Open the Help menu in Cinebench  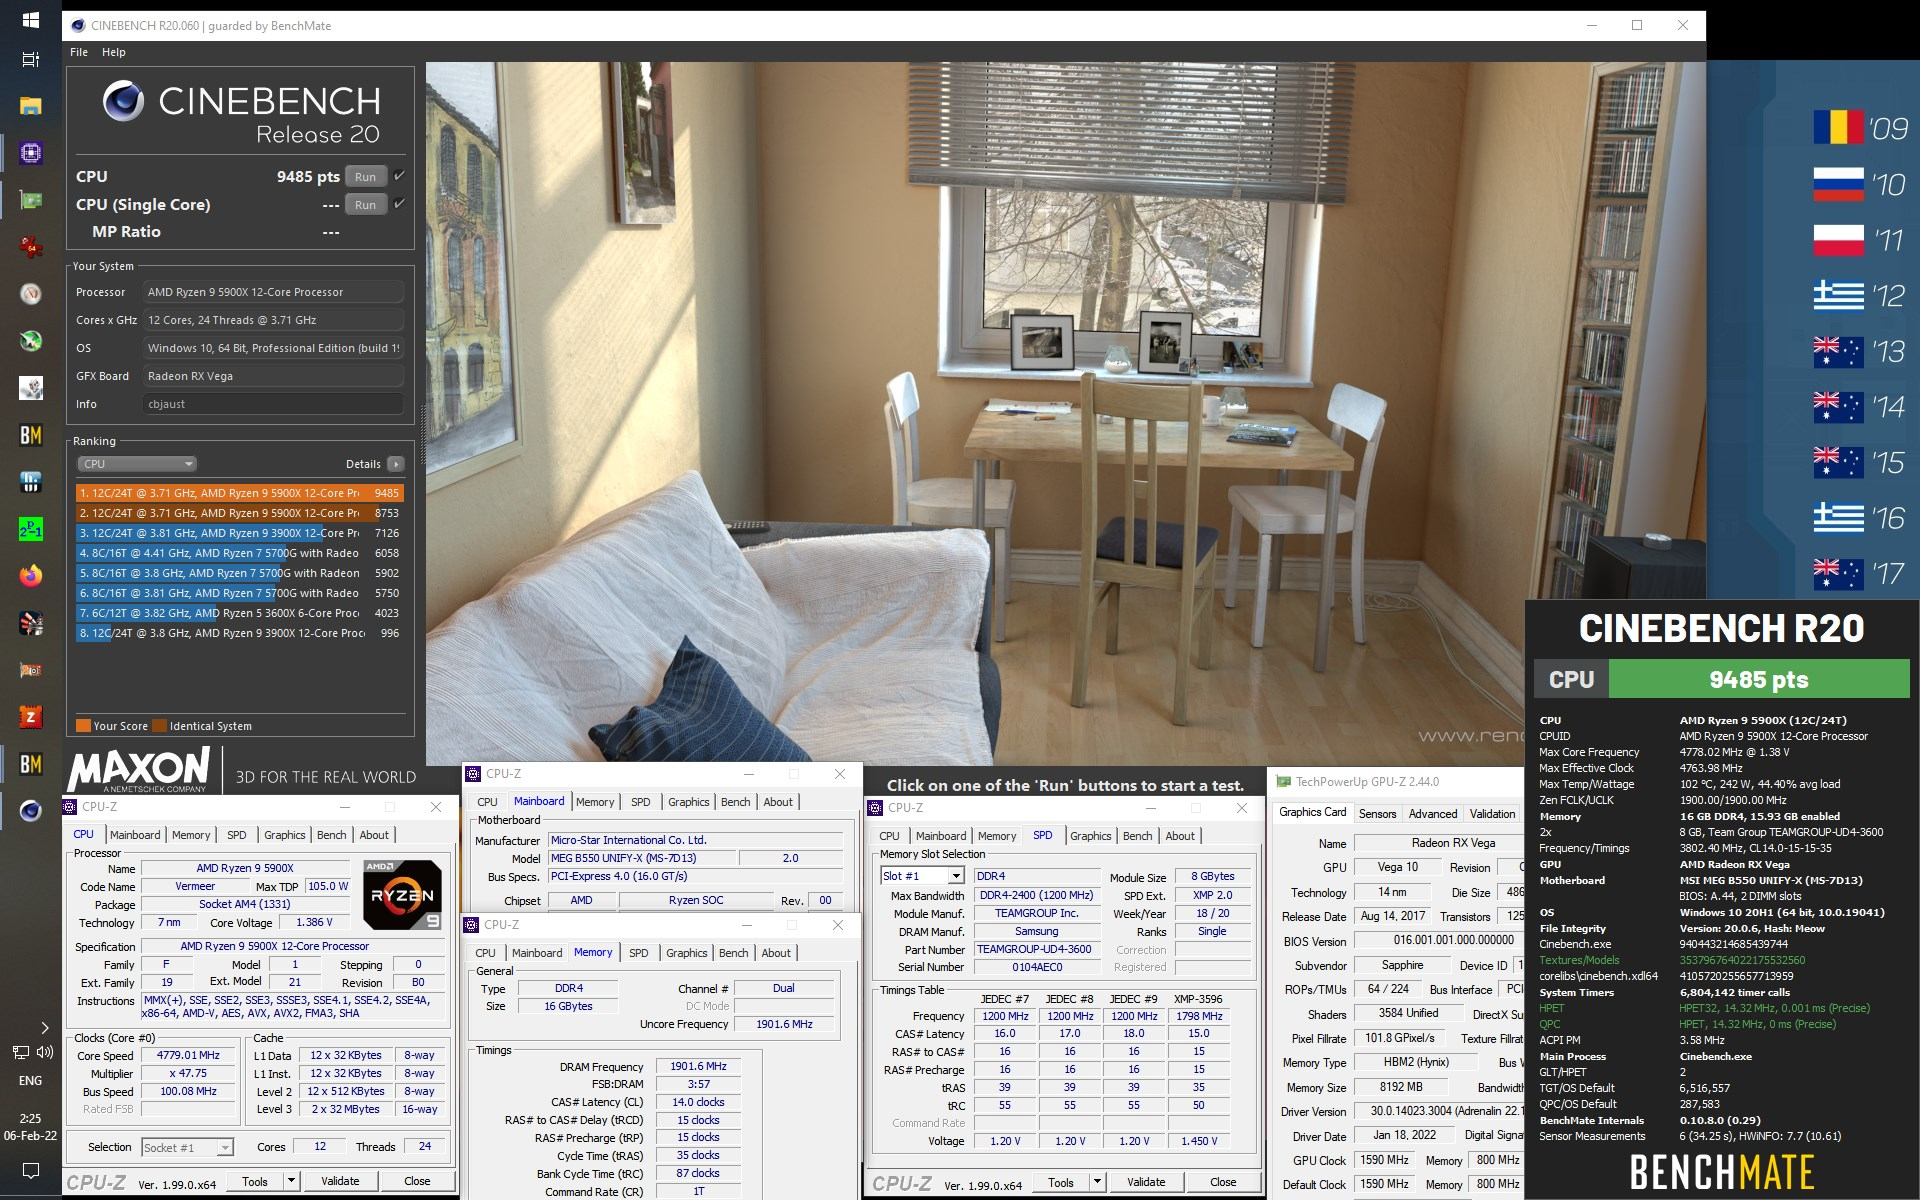[114, 52]
